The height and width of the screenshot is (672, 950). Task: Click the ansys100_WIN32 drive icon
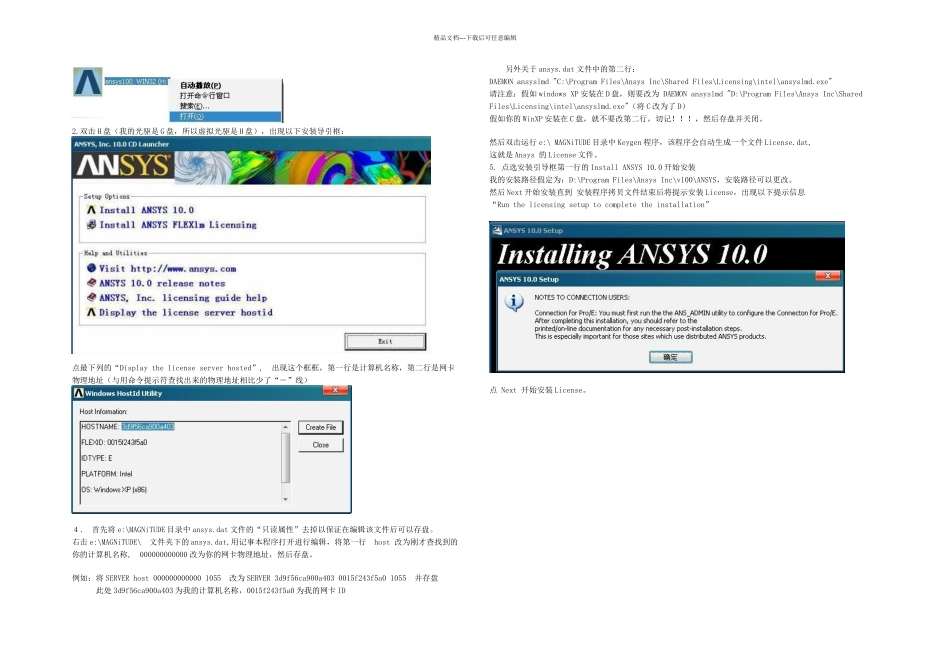(x=88, y=82)
